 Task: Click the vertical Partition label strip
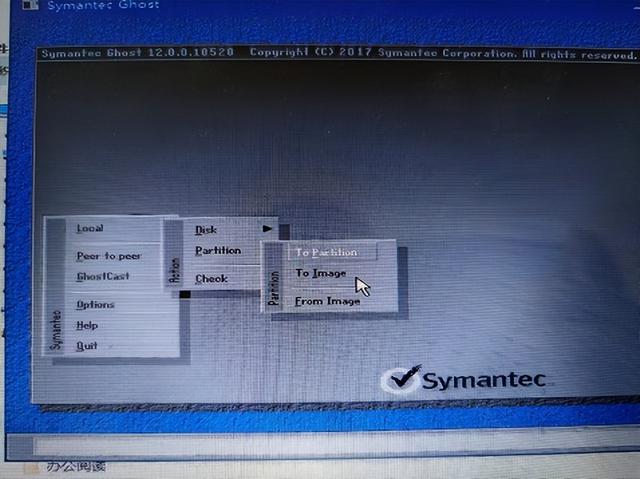point(273,277)
